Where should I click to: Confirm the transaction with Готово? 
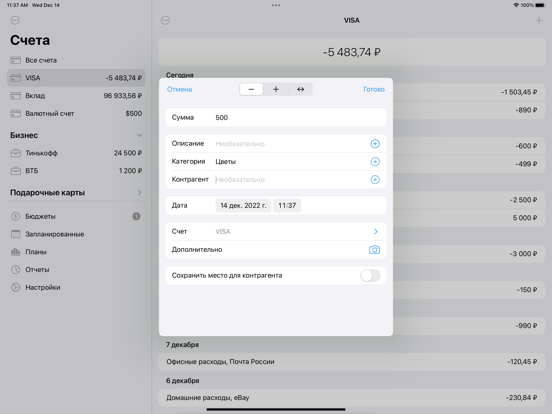(x=374, y=89)
